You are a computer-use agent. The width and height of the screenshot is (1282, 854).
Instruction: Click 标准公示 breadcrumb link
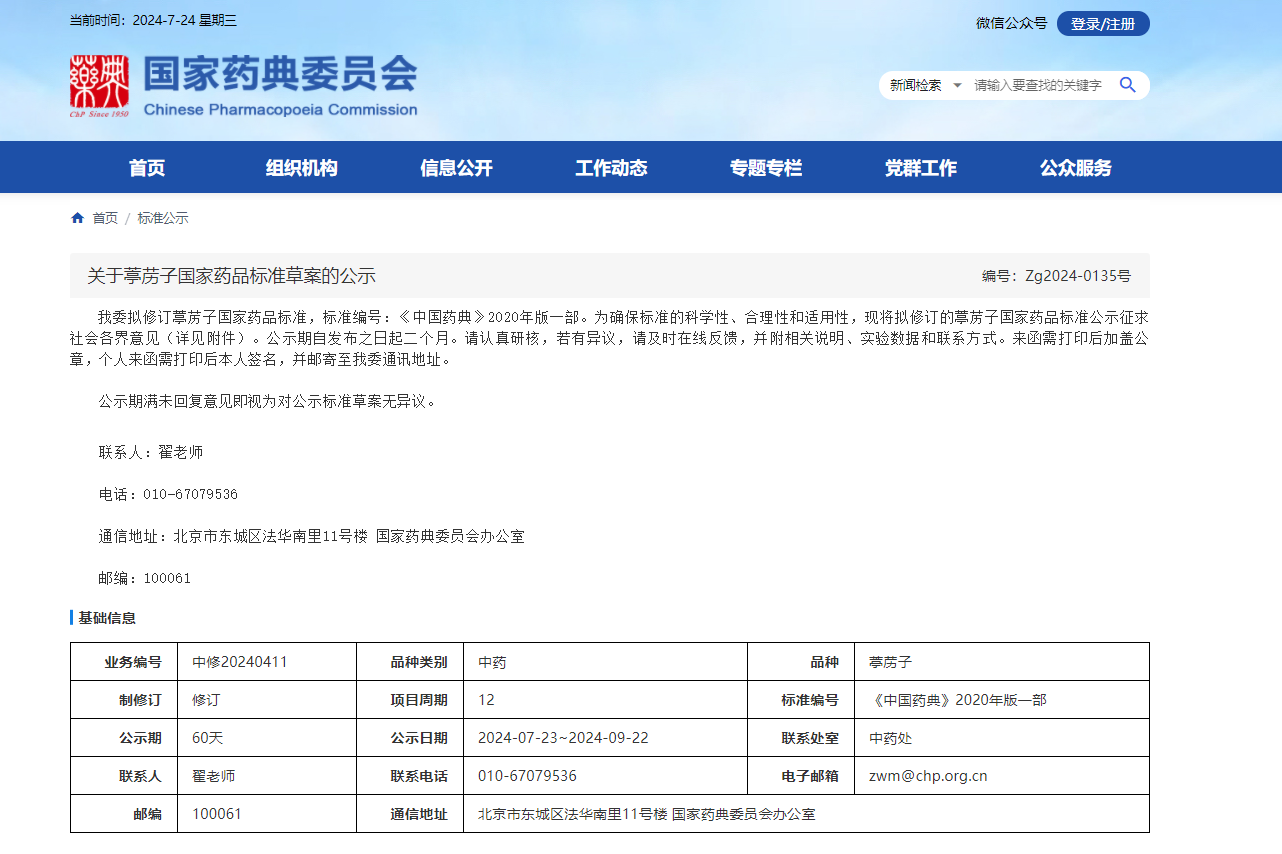(163, 218)
